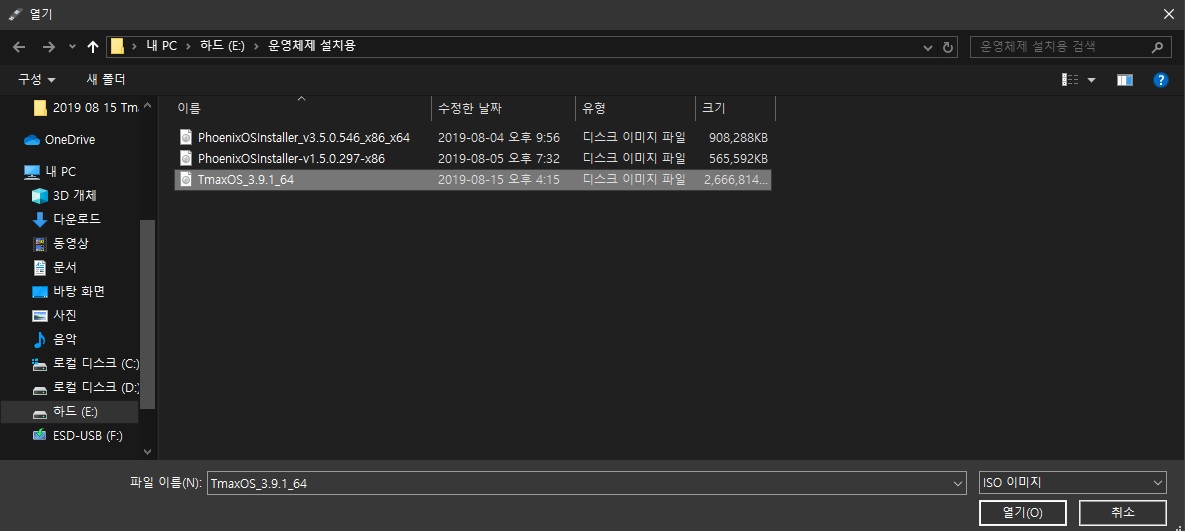Open the '구성' menu
This screenshot has width=1185, height=531.
tap(36, 79)
